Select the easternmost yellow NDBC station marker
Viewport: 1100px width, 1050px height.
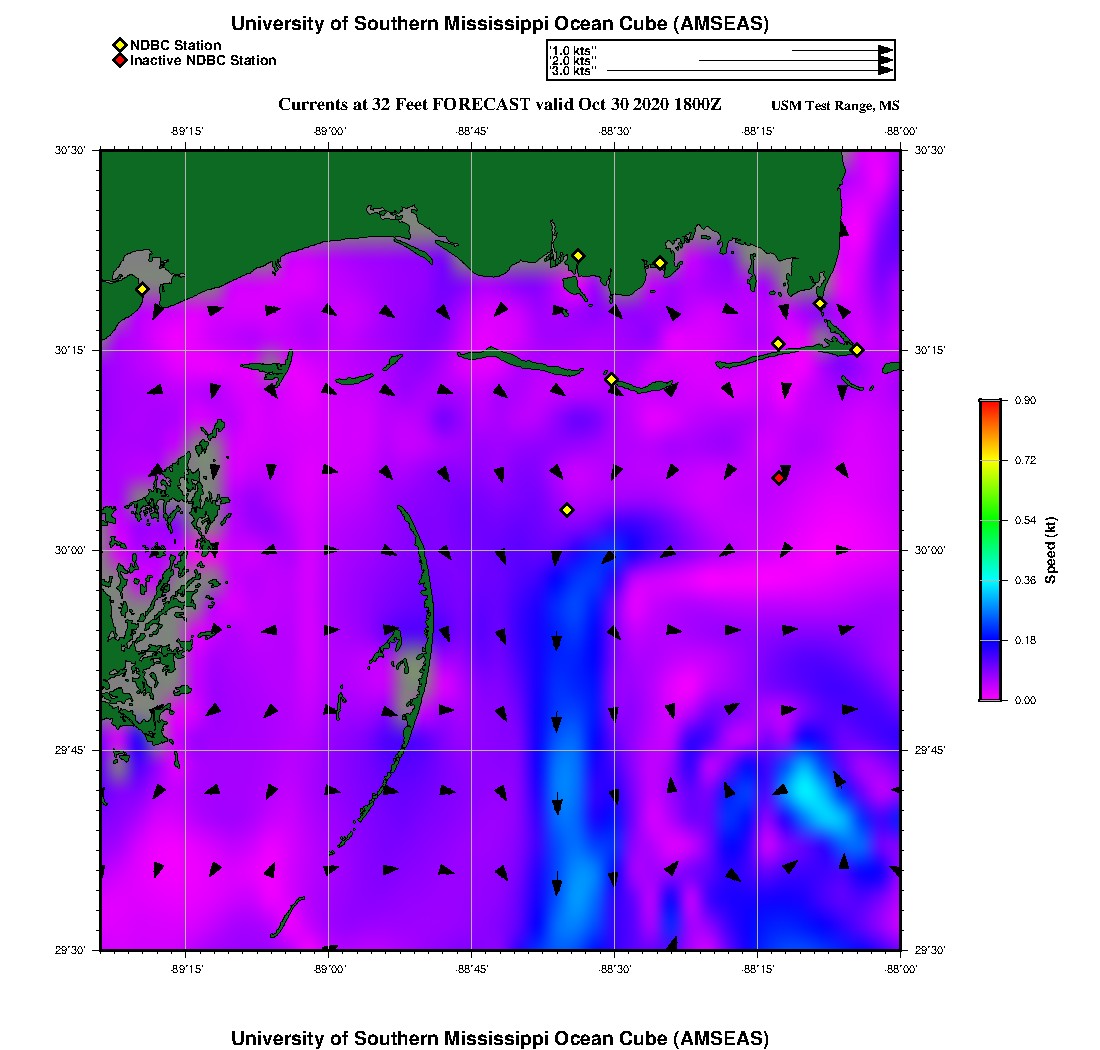857,349
